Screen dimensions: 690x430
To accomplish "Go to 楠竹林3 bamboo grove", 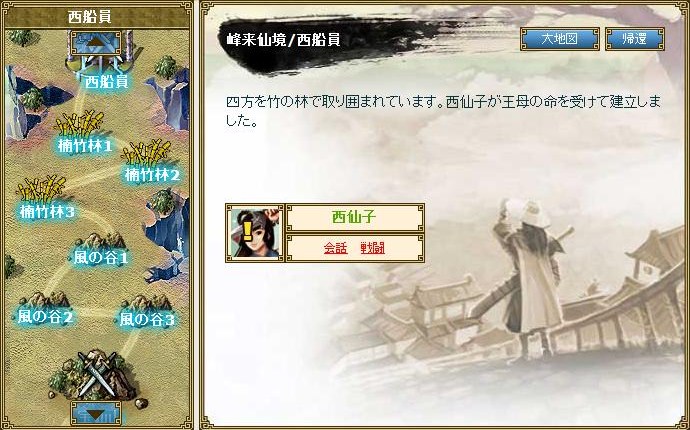I will click(x=47, y=212).
